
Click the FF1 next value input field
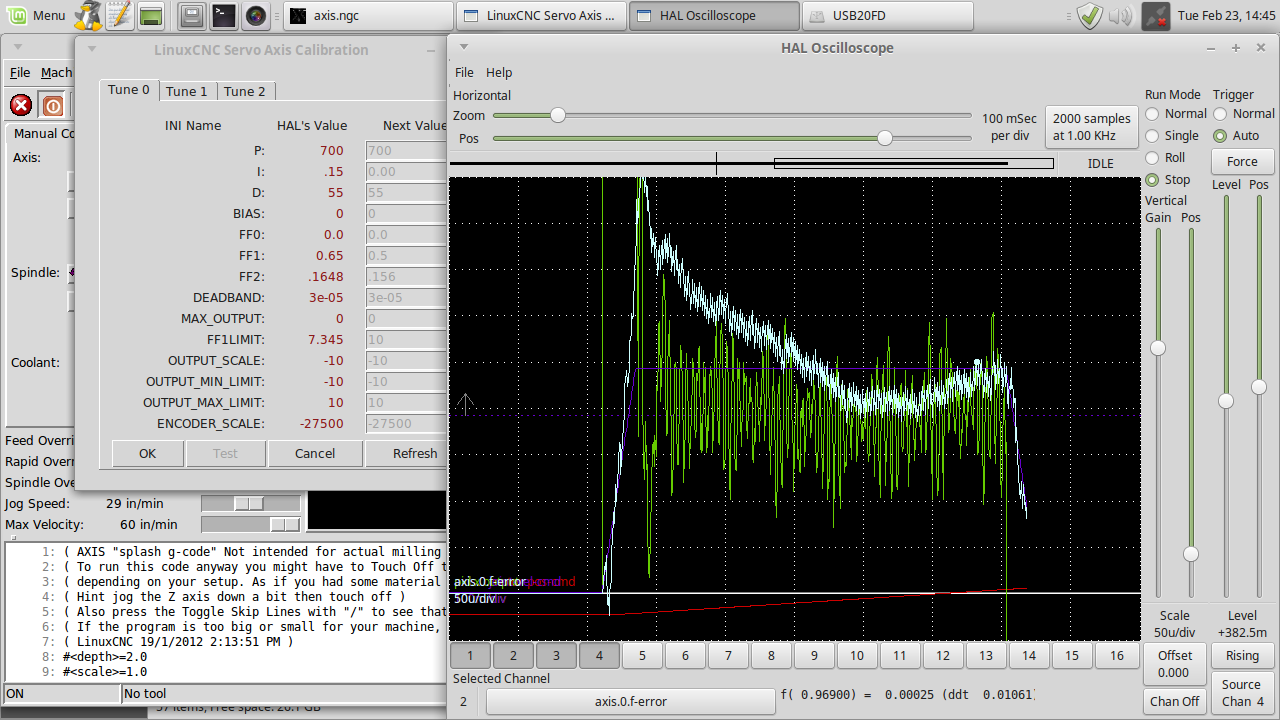click(x=406, y=255)
